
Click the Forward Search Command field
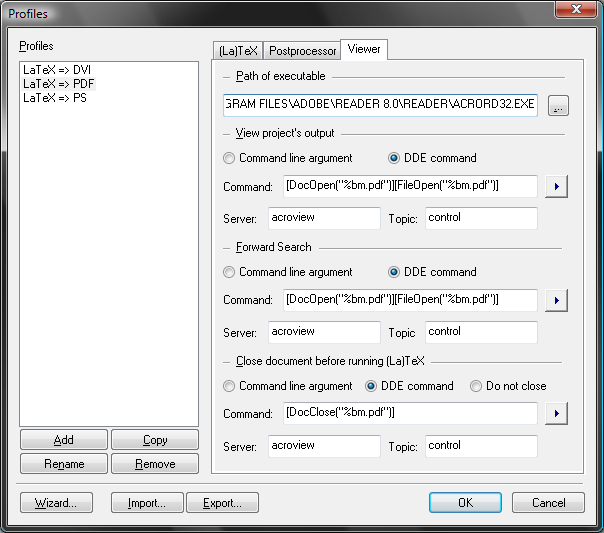click(x=410, y=300)
